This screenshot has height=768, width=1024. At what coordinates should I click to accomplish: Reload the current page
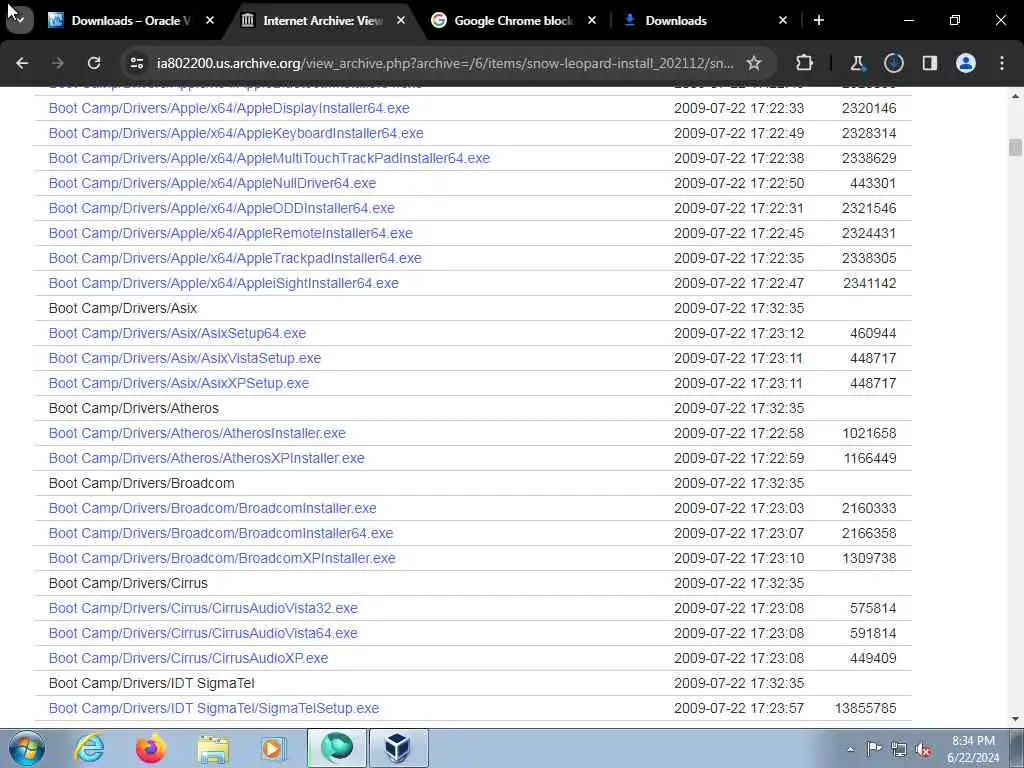coord(94,63)
